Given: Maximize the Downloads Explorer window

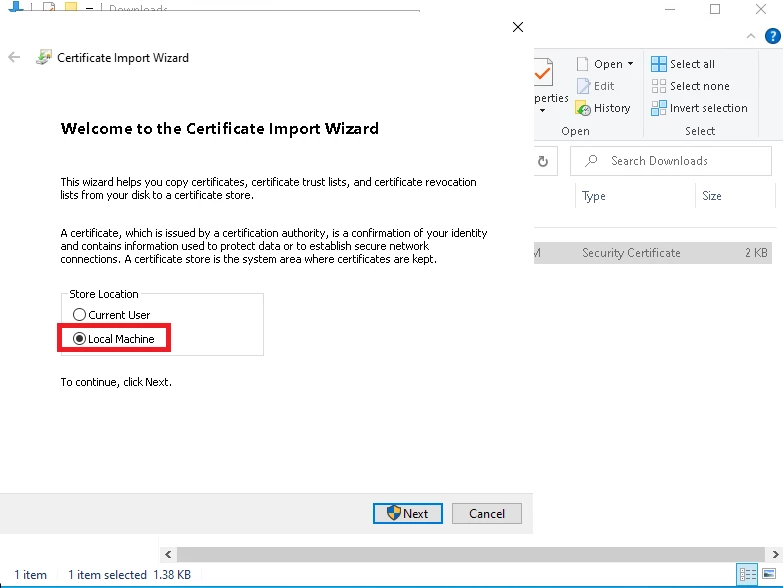Looking at the screenshot, I should [x=715, y=9].
